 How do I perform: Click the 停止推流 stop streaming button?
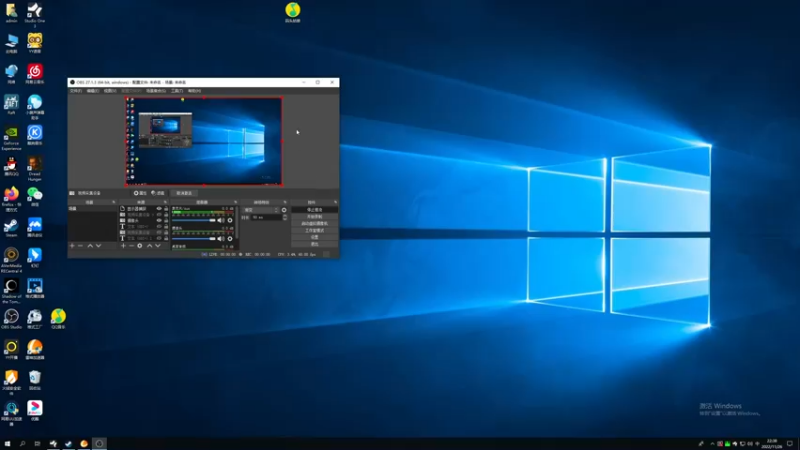(314, 210)
